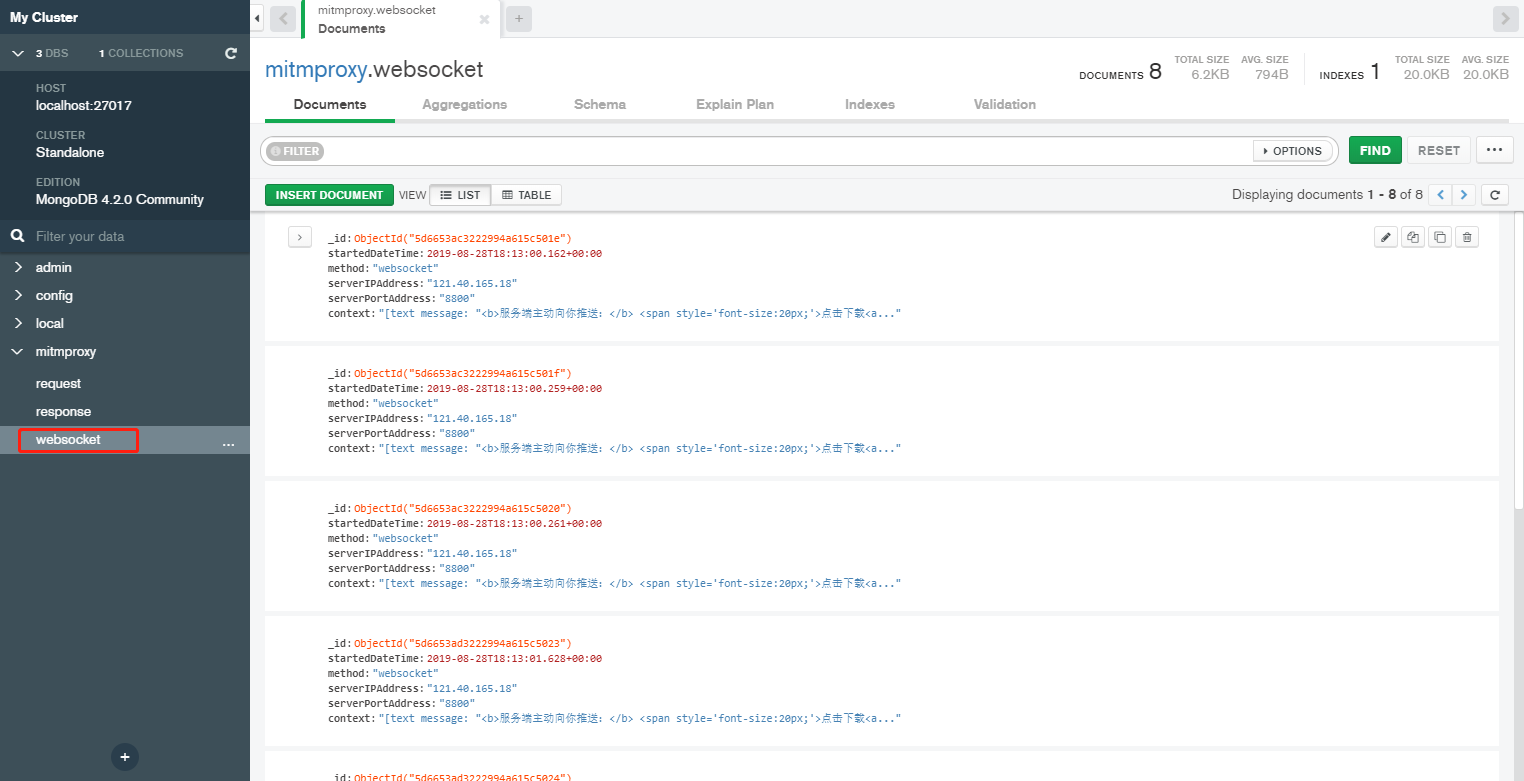This screenshot has width=1524, height=781.
Task: Expand query OPTIONS
Action: pos(1294,151)
